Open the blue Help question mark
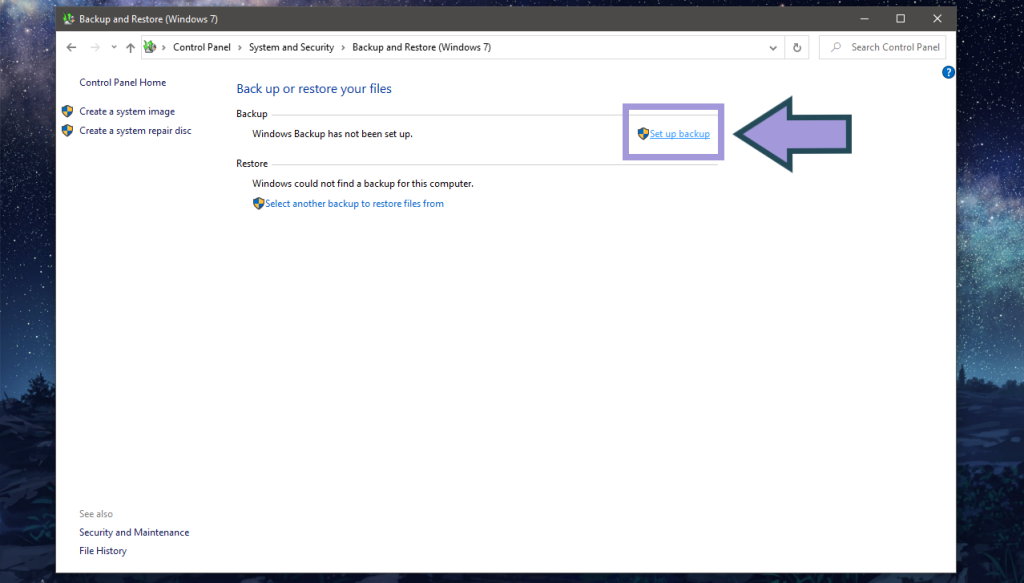This screenshot has width=1024, height=583. point(948,71)
